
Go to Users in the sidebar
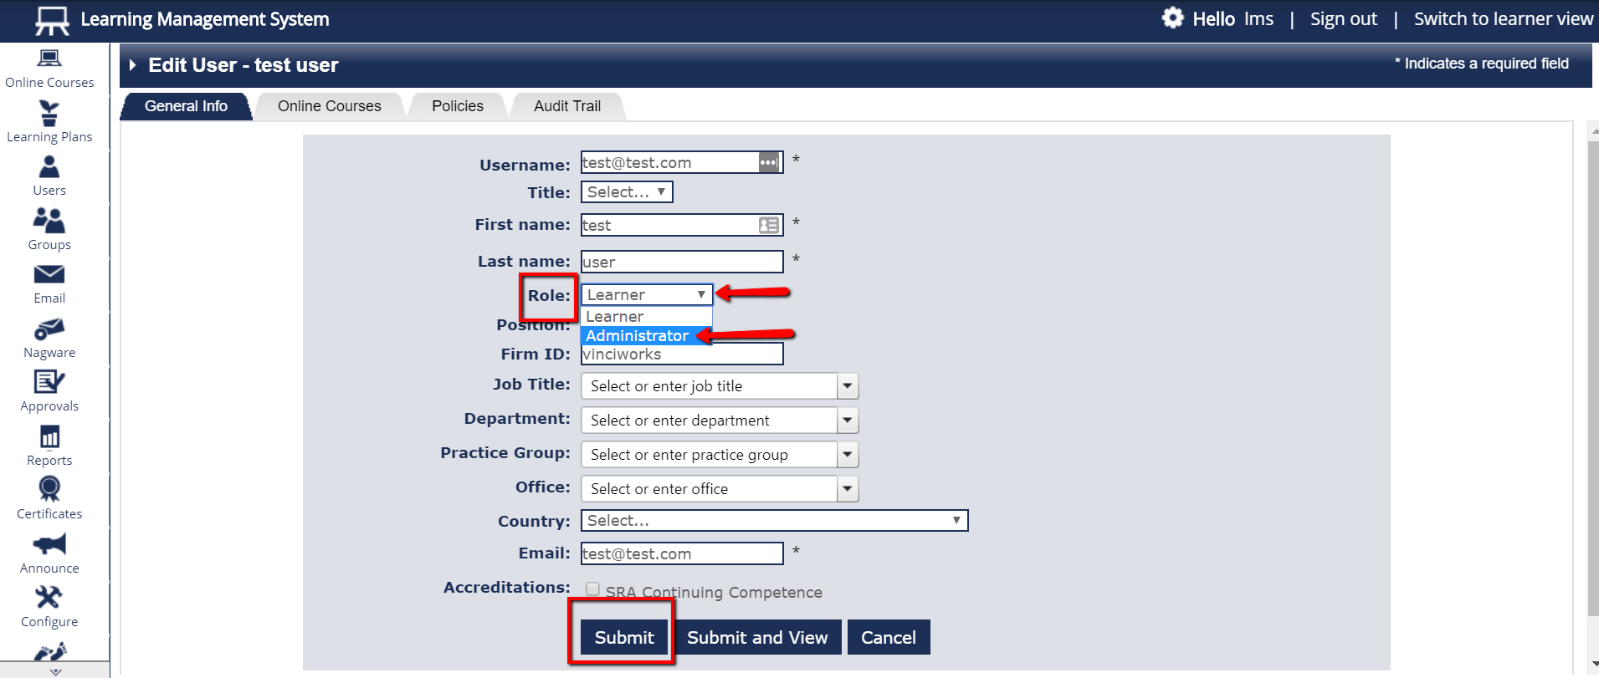tap(49, 176)
